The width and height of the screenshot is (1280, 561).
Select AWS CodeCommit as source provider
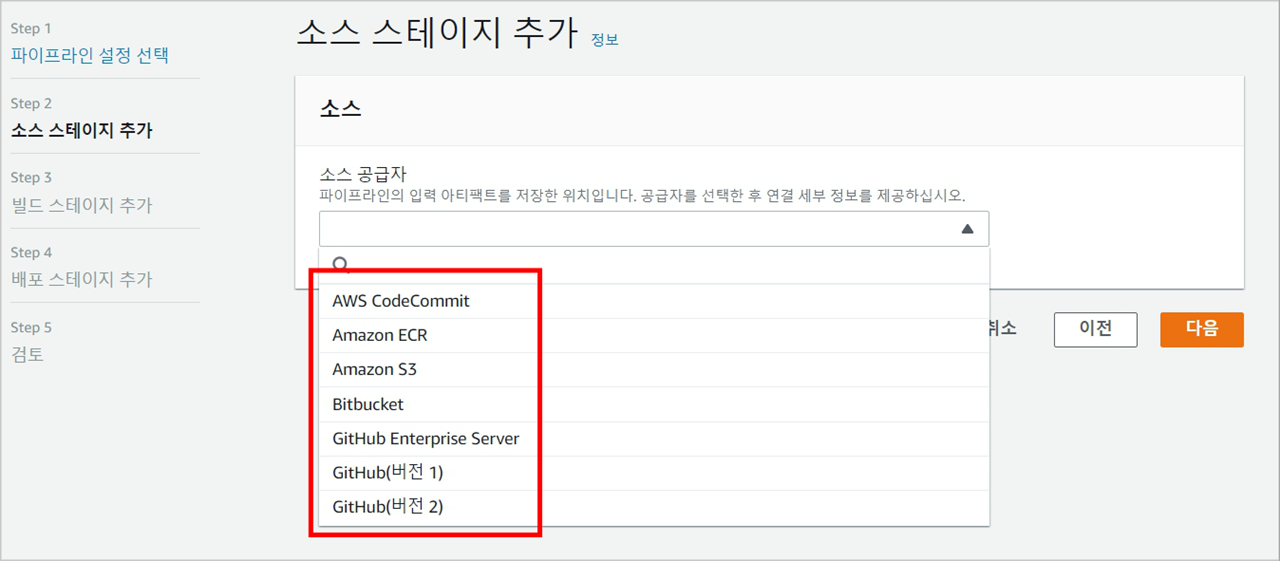pyautogui.click(x=654, y=301)
